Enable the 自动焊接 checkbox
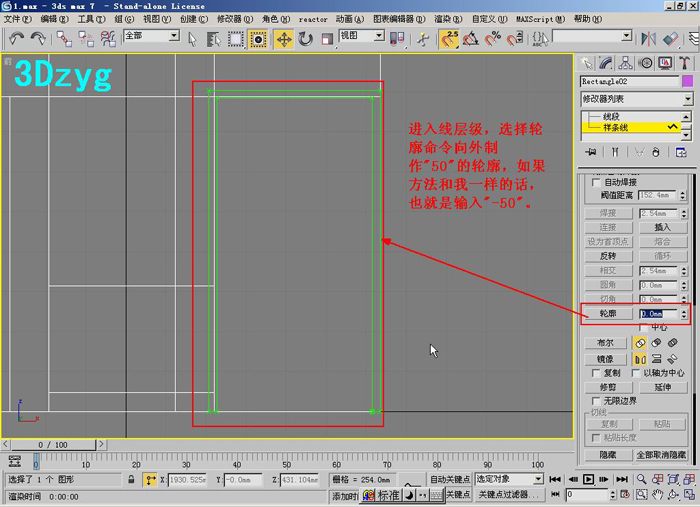The width and height of the screenshot is (700, 507). pyautogui.click(x=596, y=182)
